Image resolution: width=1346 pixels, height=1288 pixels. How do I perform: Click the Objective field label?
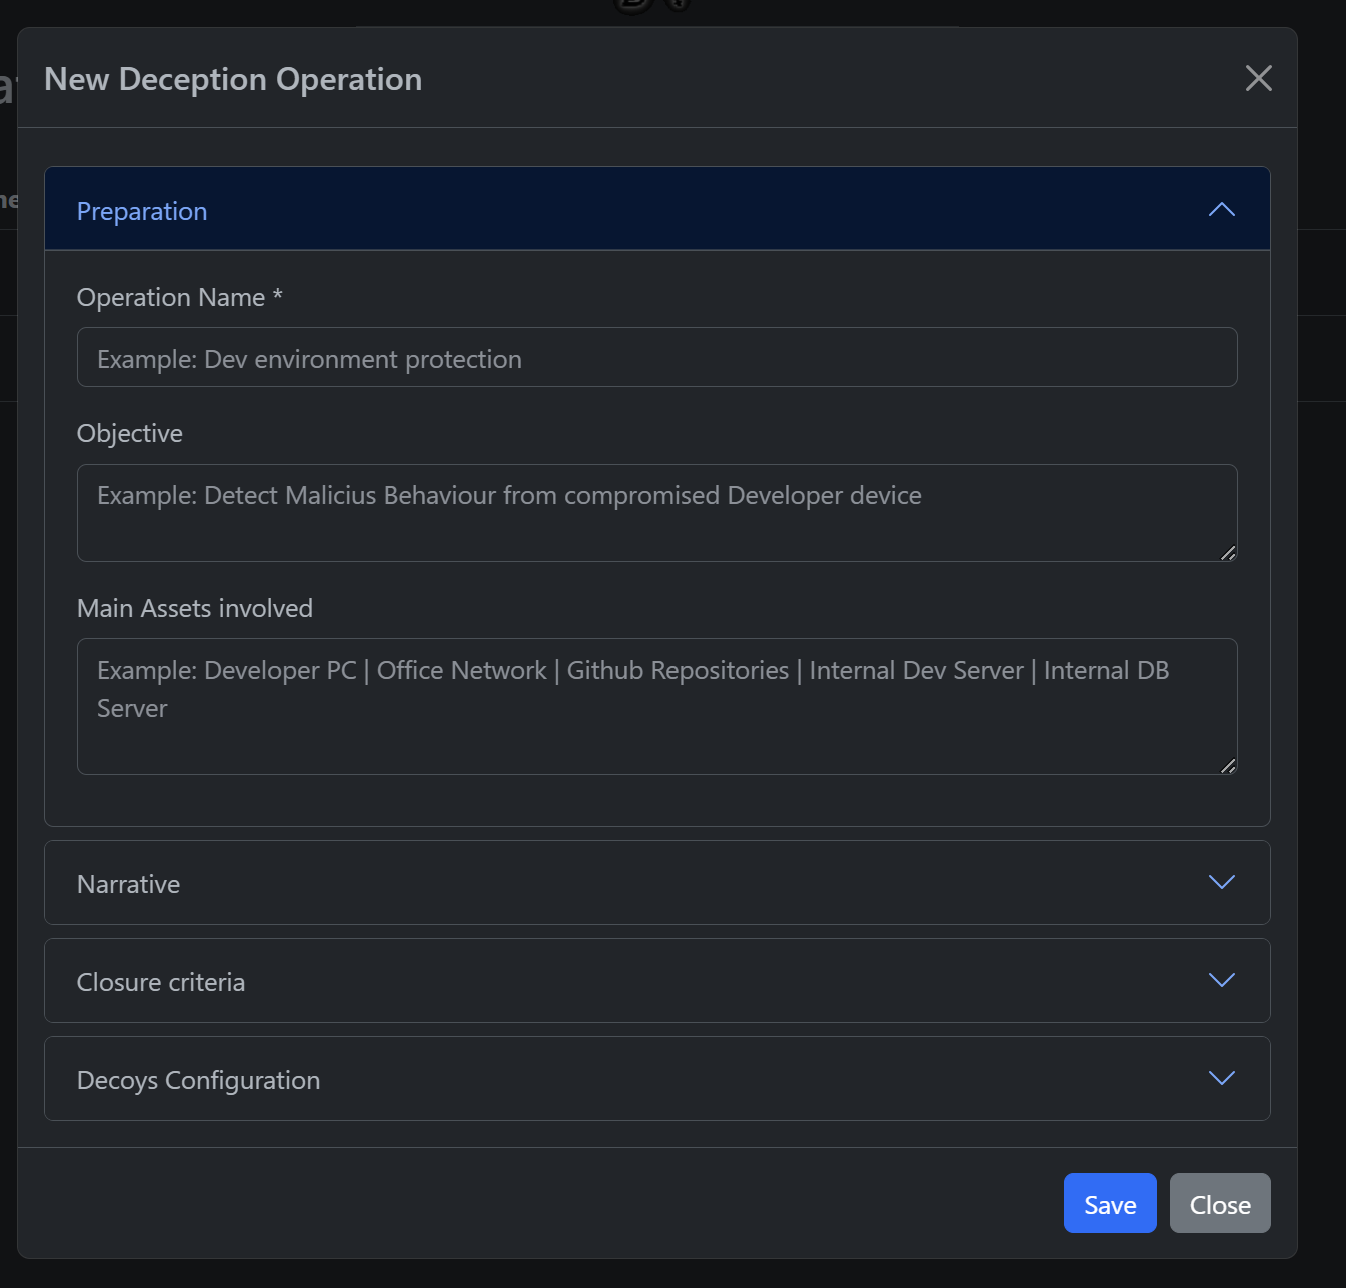[130, 433]
